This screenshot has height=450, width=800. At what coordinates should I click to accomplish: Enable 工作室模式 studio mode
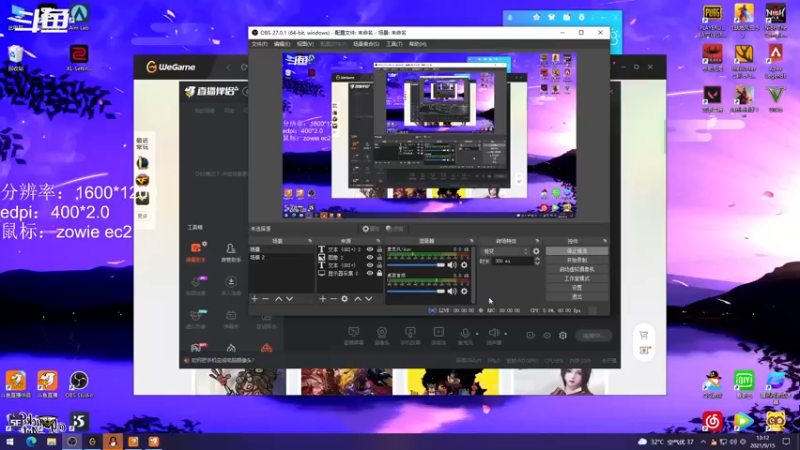[577, 279]
